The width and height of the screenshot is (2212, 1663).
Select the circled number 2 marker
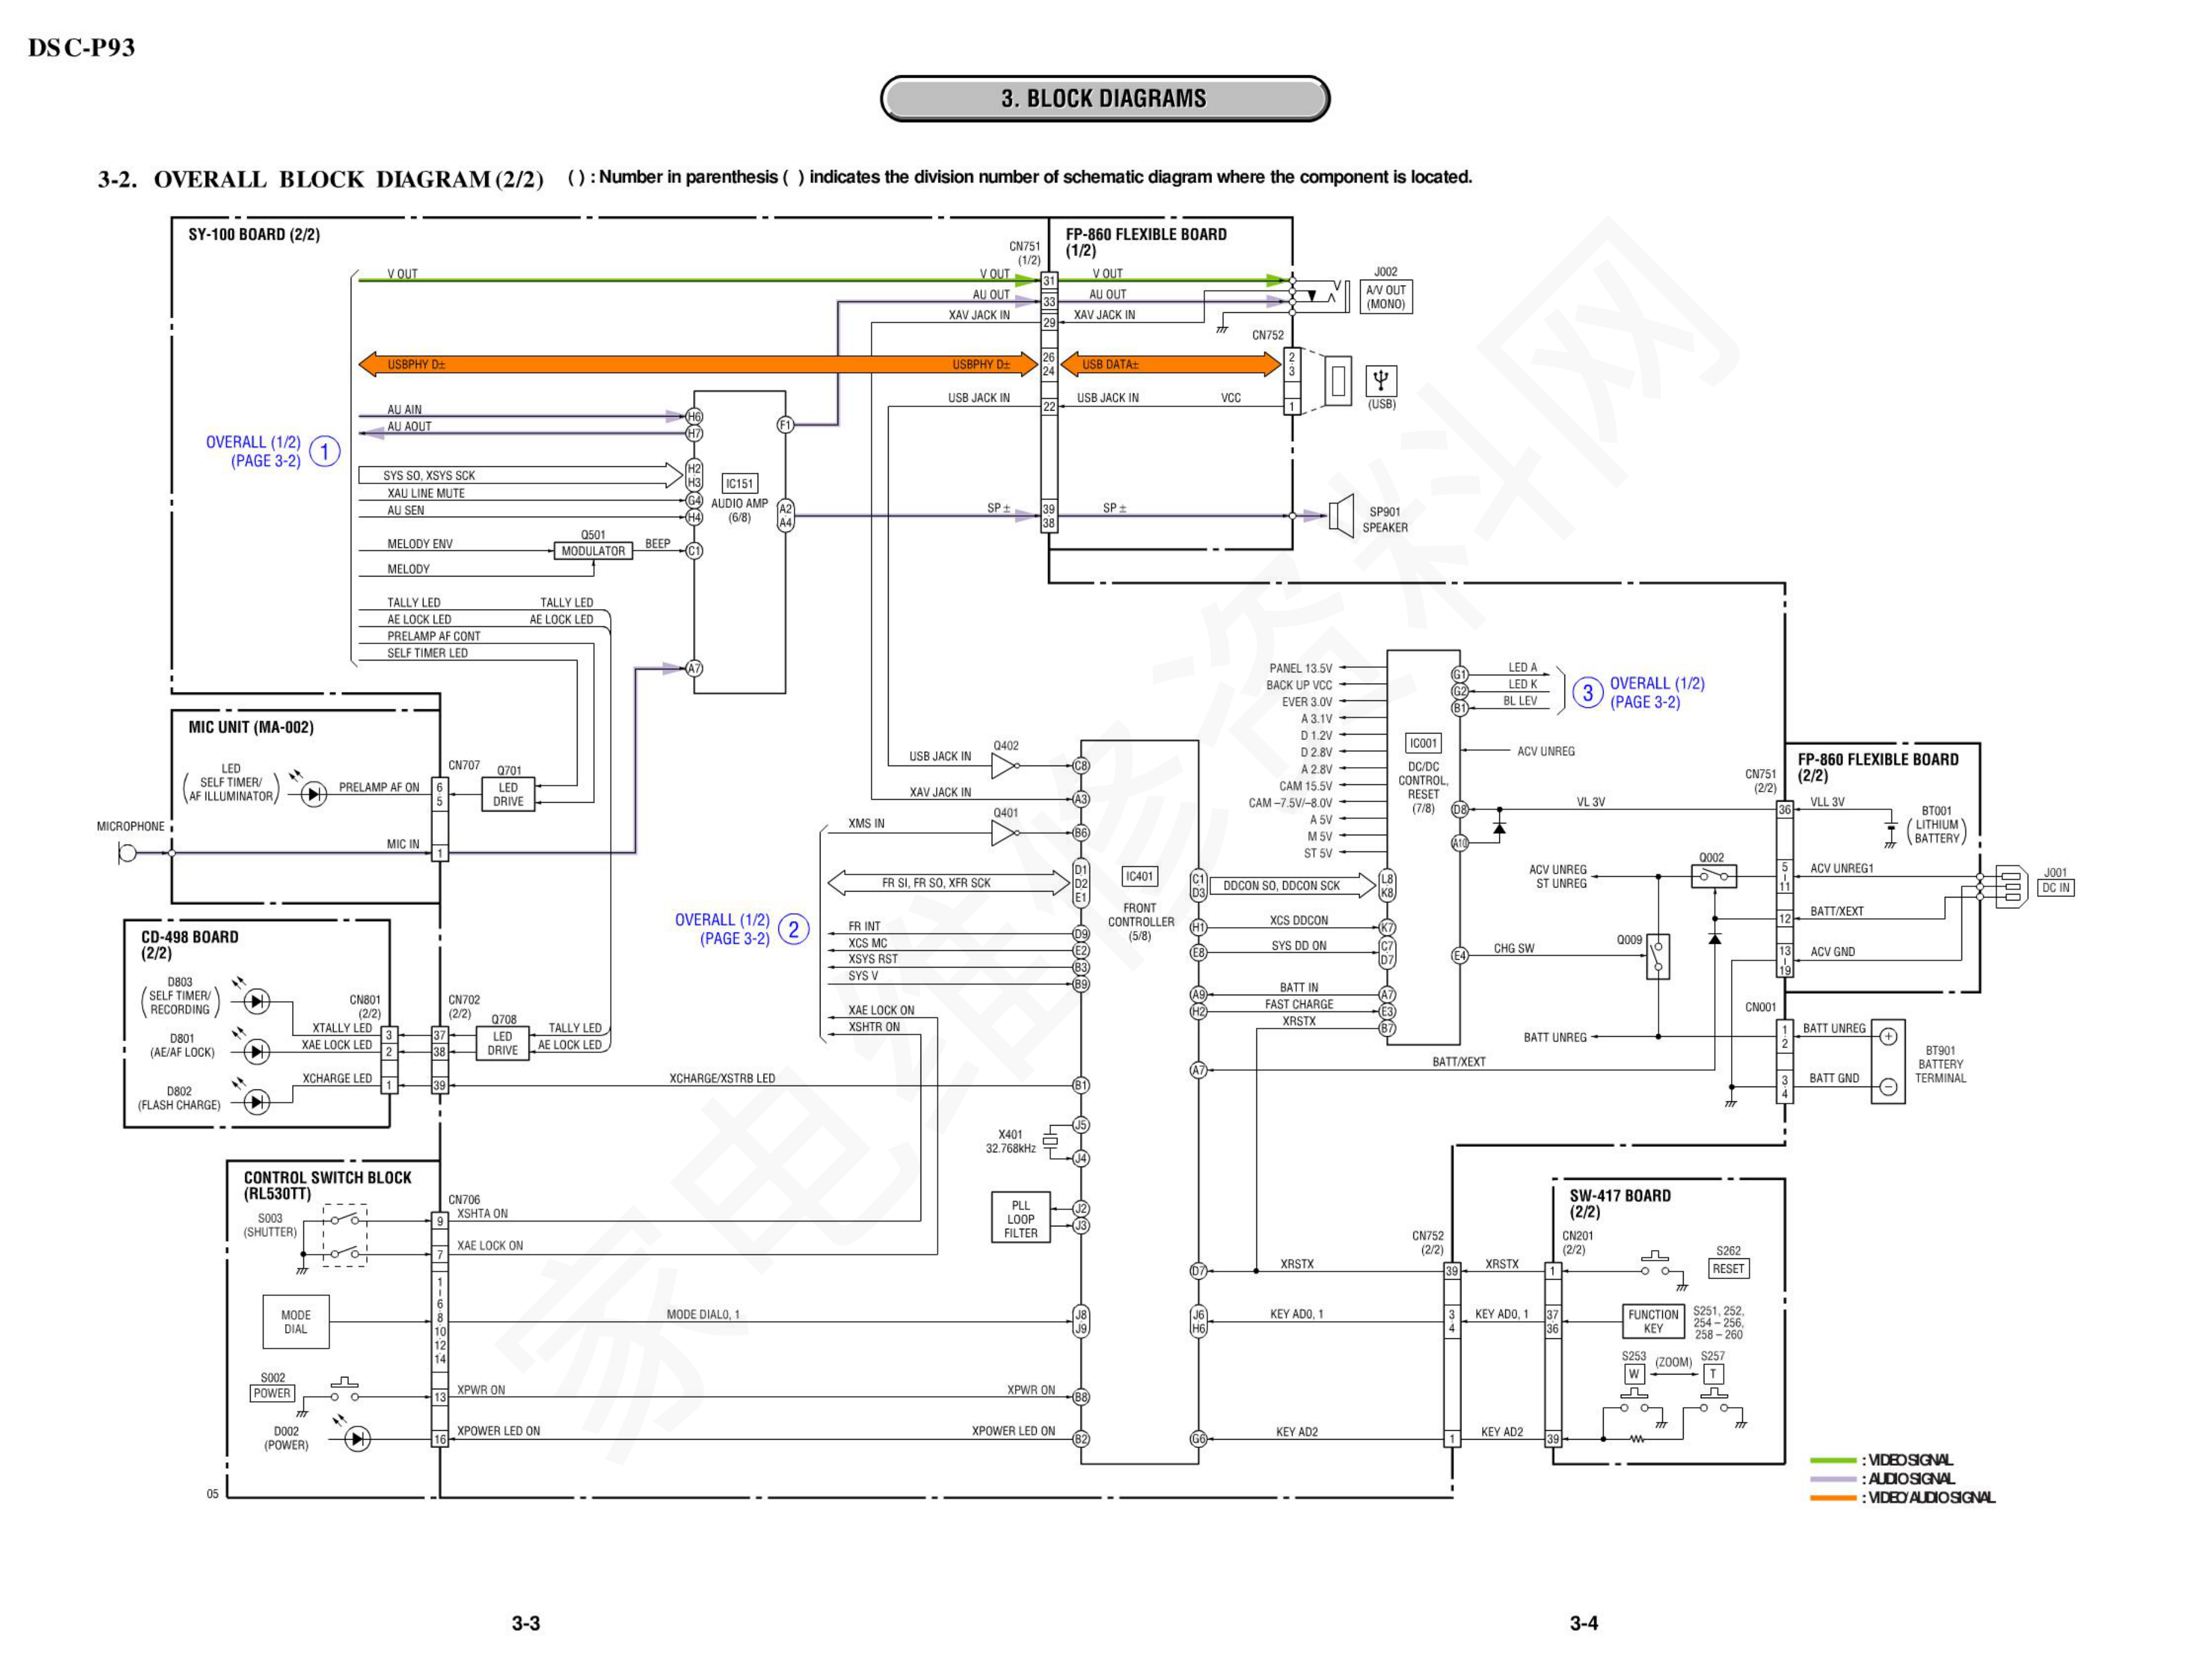coord(793,930)
